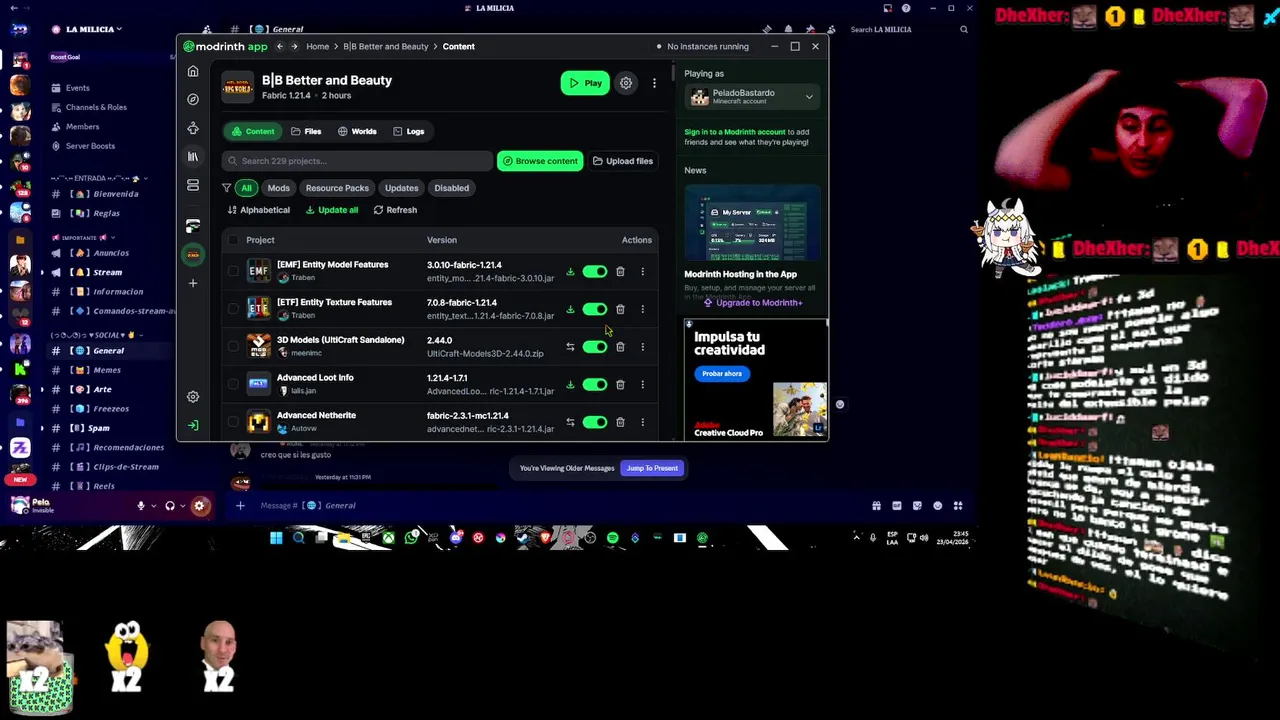Viewport: 1280px width, 720px height.
Task: Switch to the Content tab
Action: (x=252, y=131)
